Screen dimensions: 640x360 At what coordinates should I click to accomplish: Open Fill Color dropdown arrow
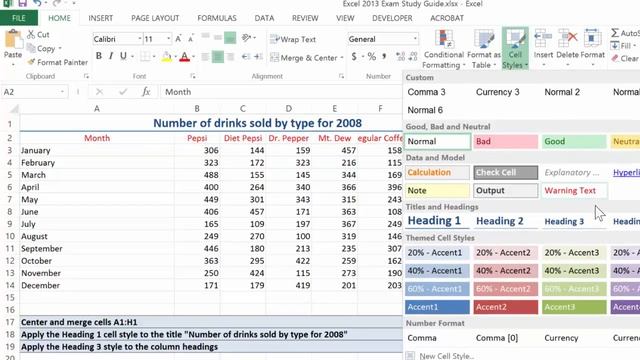click(175, 56)
